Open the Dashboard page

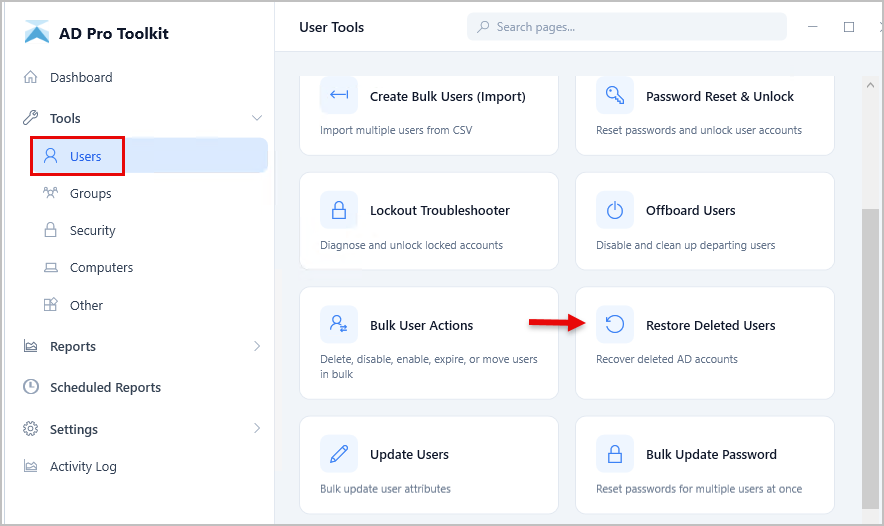tap(81, 77)
